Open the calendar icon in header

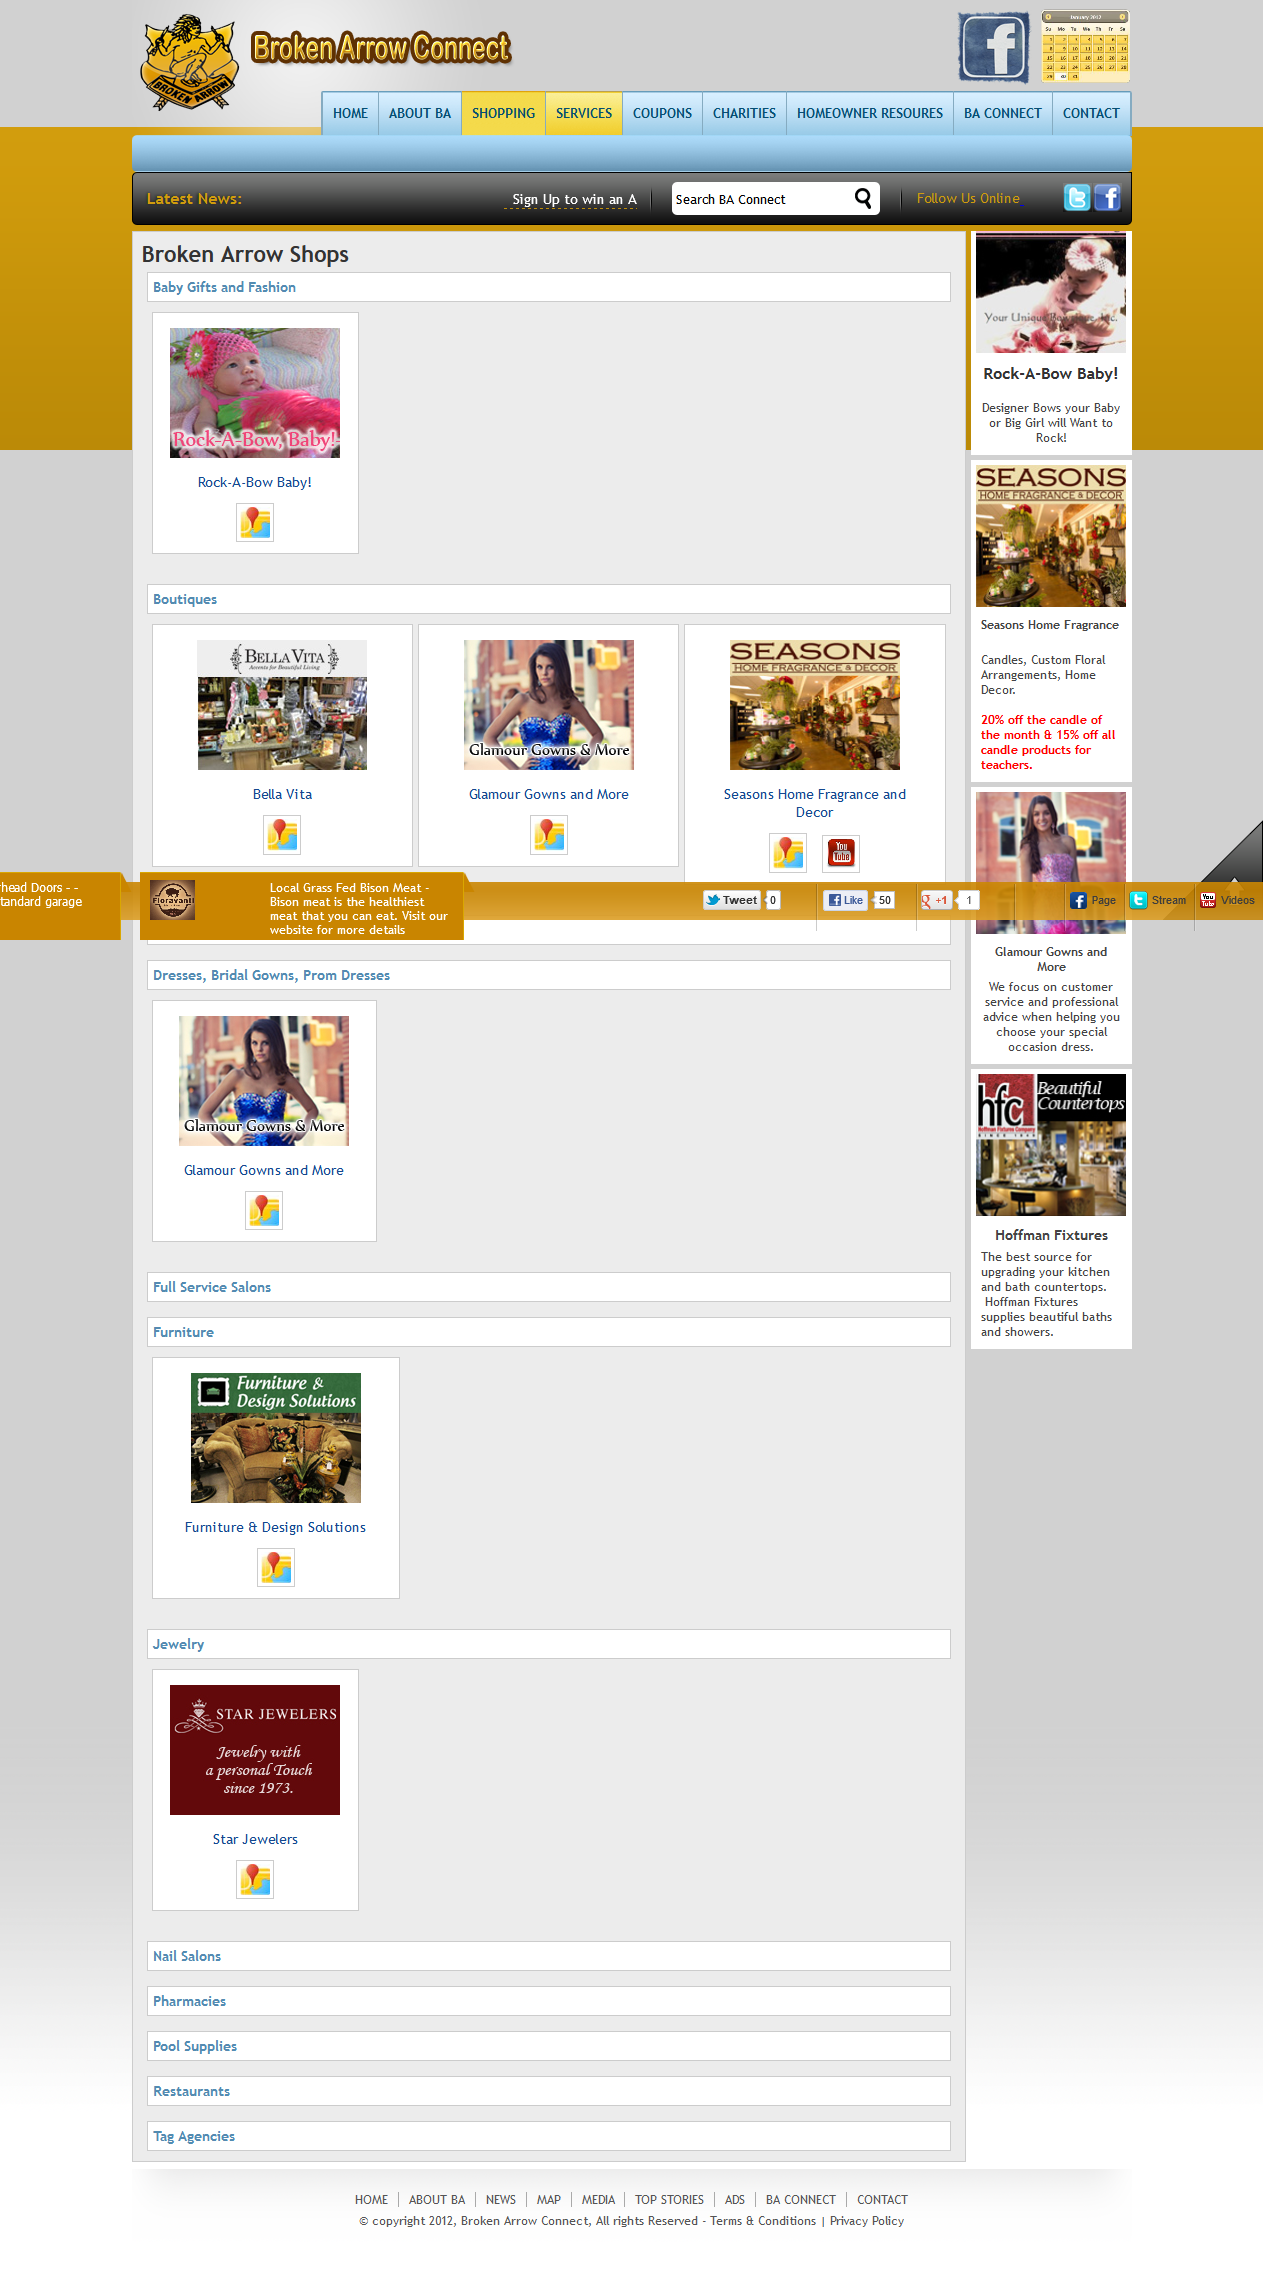[x=1085, y=46]
